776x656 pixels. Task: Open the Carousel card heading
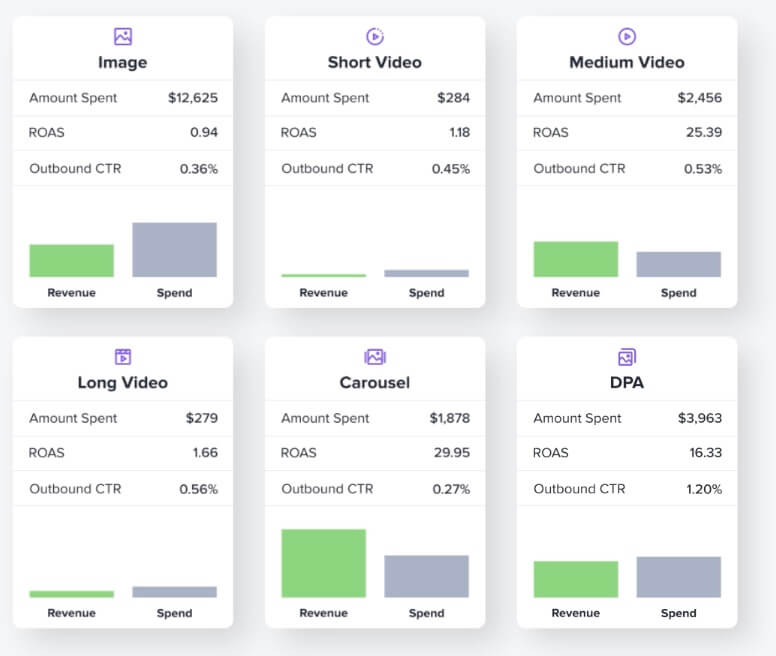pyautogui.click(x=375, y=382)
